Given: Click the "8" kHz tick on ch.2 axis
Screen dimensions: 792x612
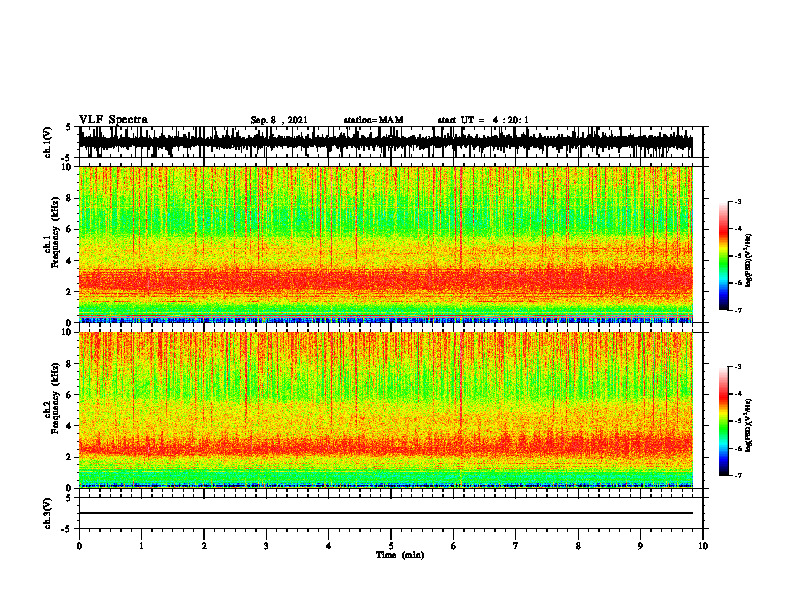Looking at the screenshot, I should (69, 364).
